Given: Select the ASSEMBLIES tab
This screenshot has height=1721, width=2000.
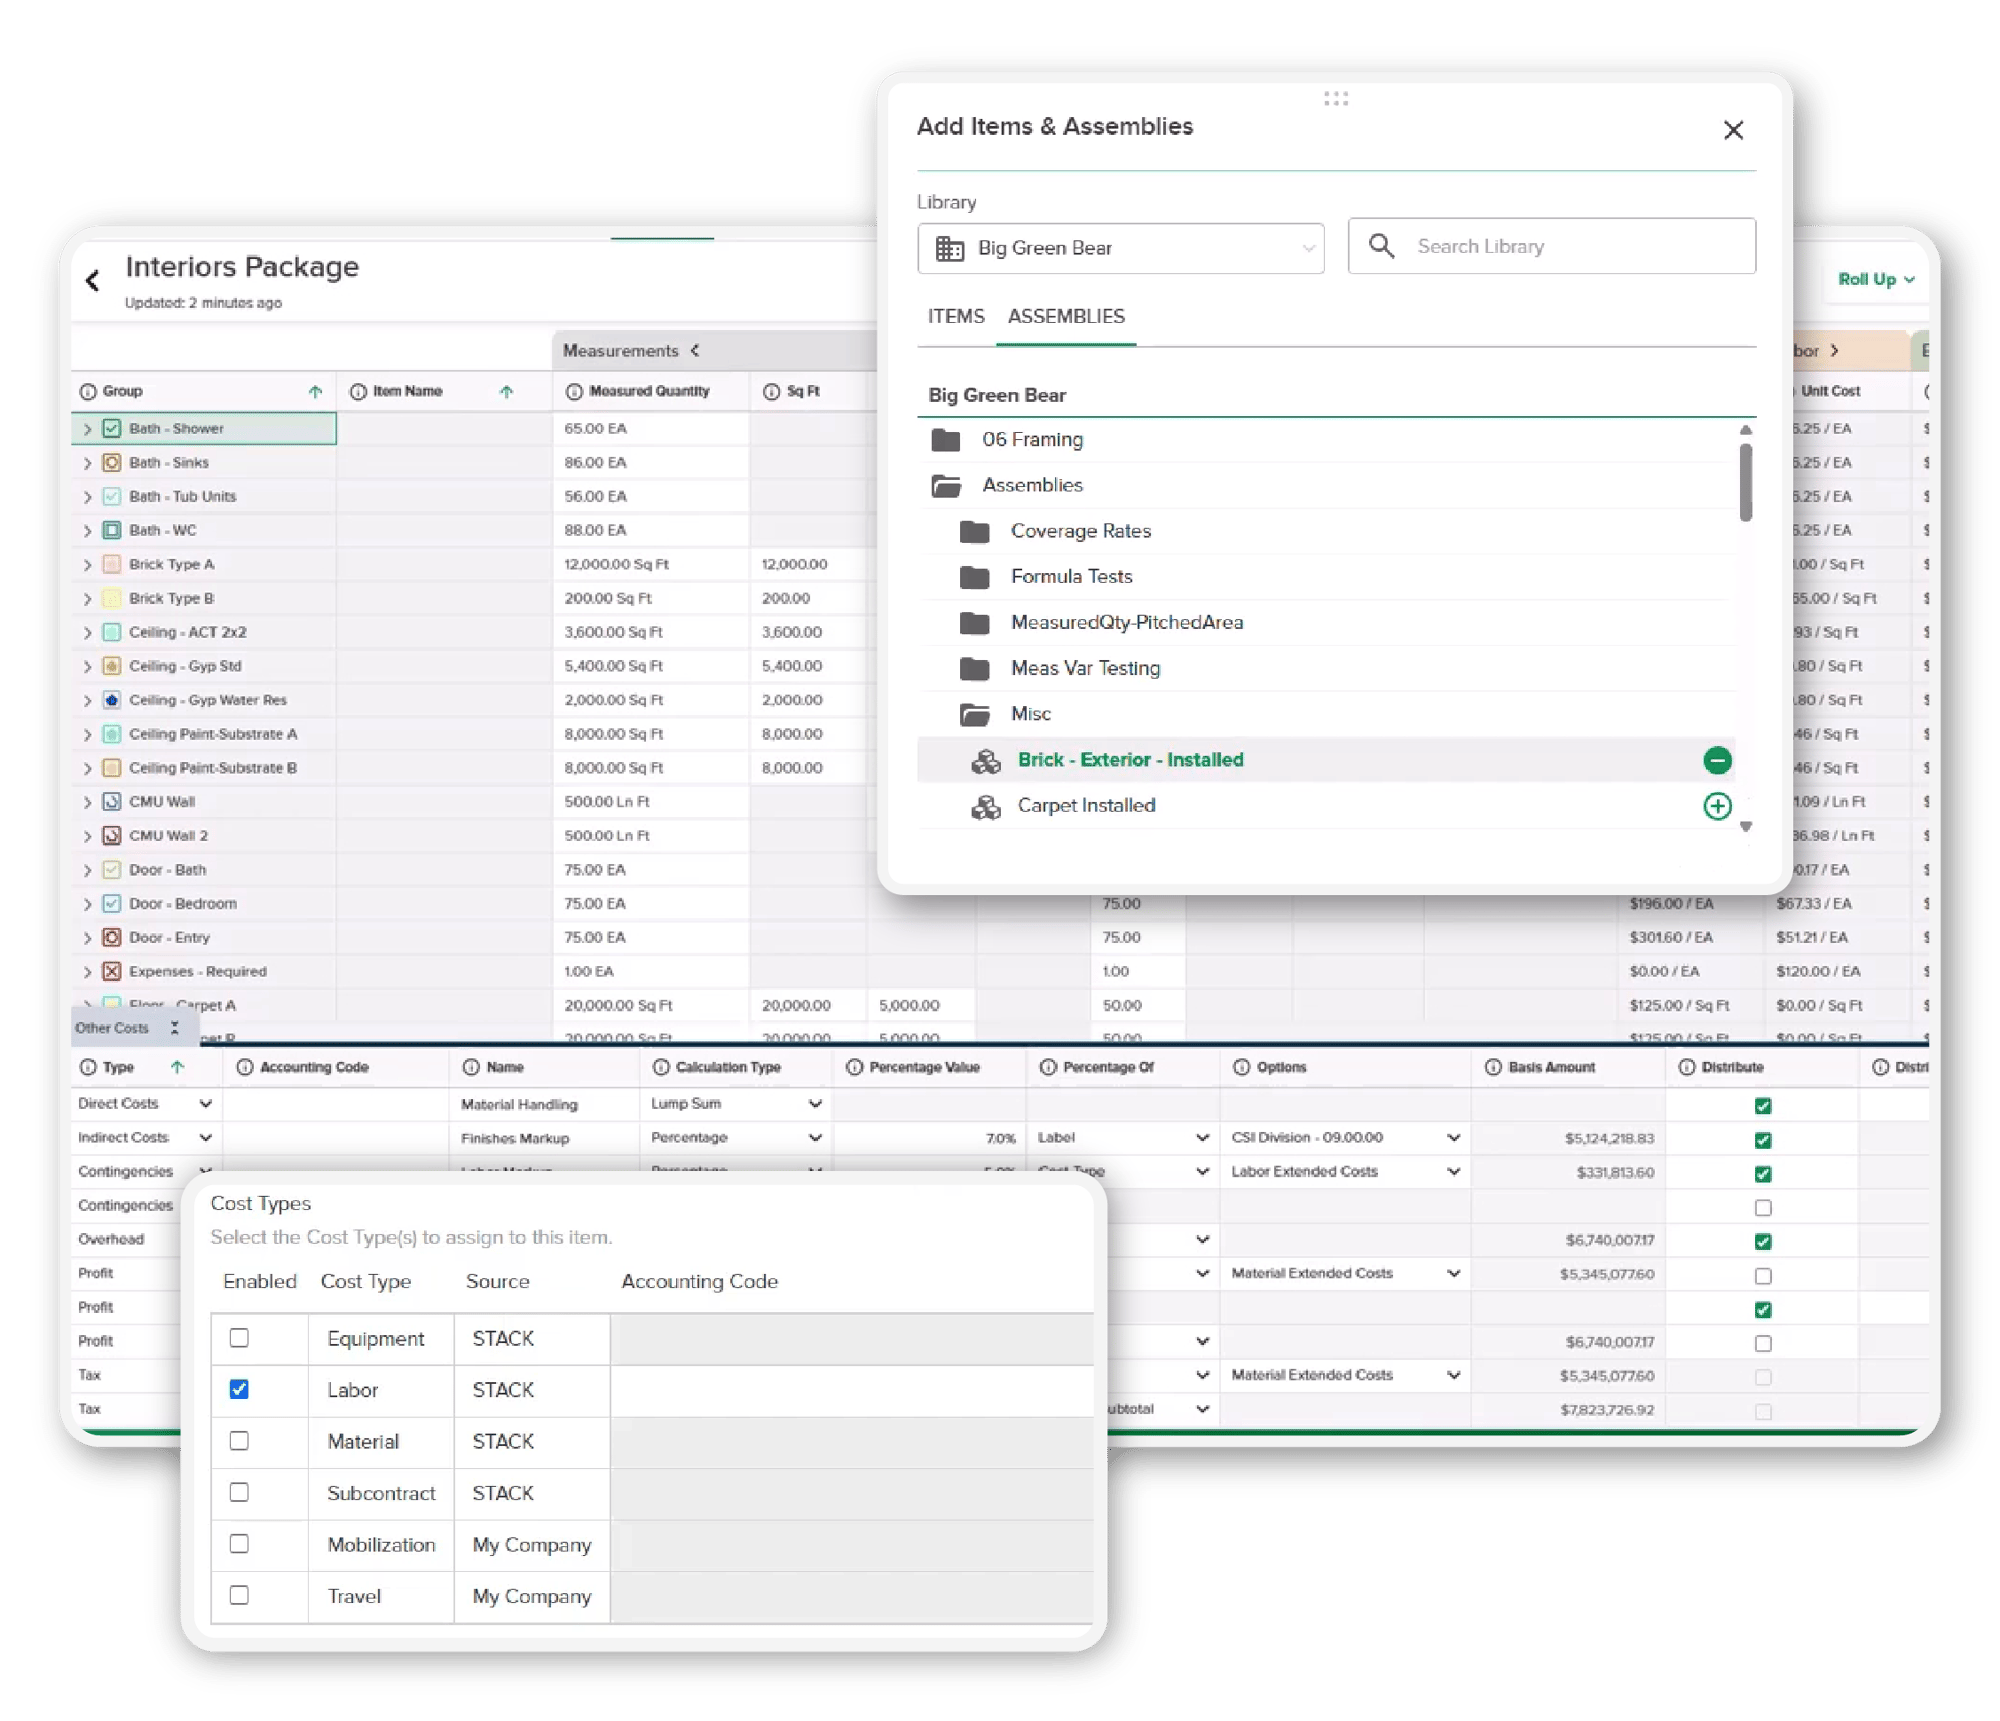Looking at the screenshot, I should coord(1066,316).
